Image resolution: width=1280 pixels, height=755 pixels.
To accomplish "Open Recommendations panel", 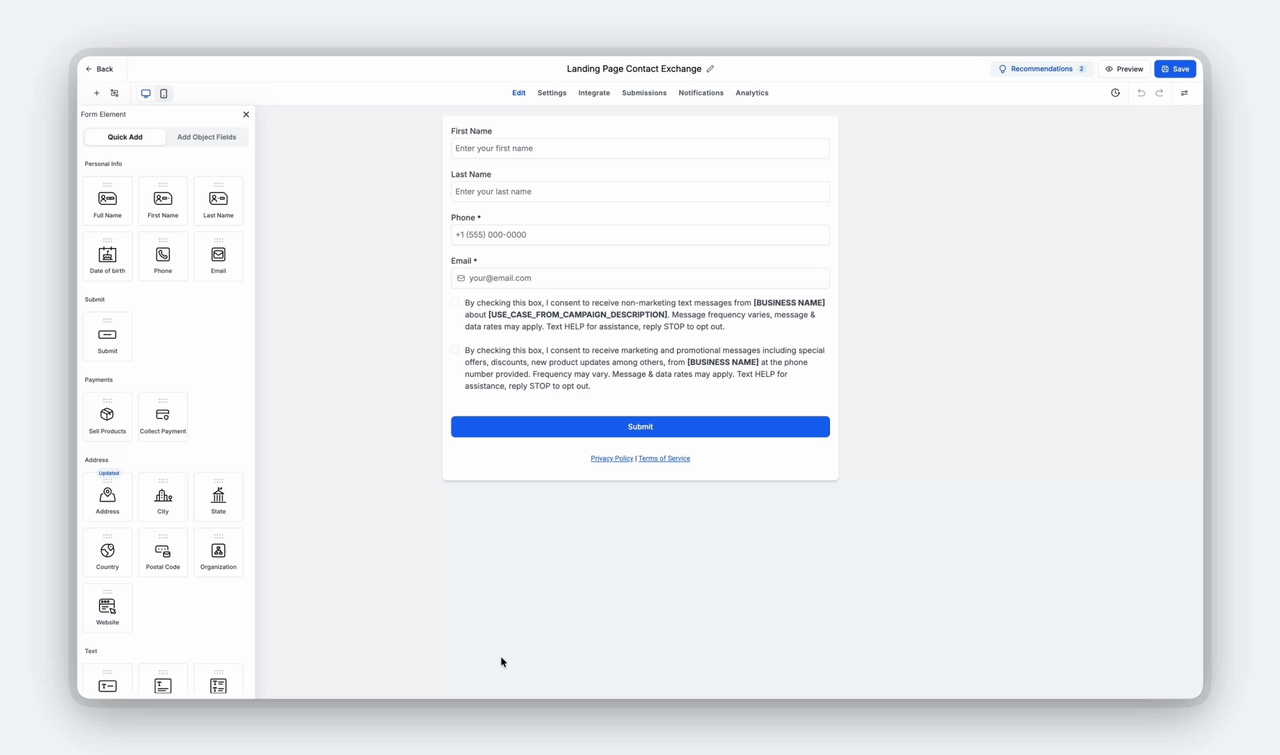I will coord(1042,69).
